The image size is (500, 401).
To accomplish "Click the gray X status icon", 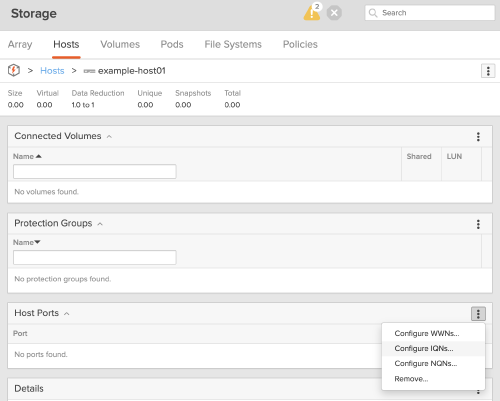I will (334, 13).
